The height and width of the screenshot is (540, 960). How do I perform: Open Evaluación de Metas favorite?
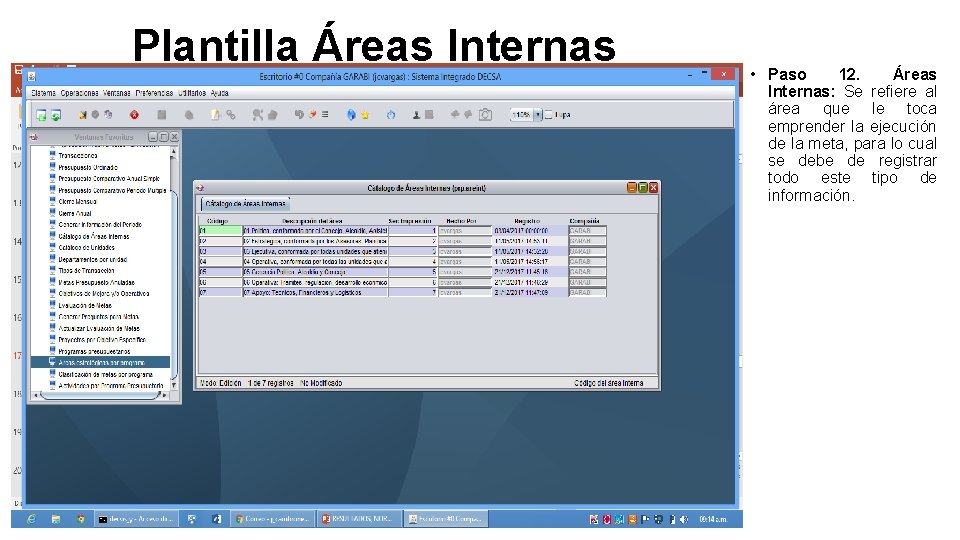point(85,305)
